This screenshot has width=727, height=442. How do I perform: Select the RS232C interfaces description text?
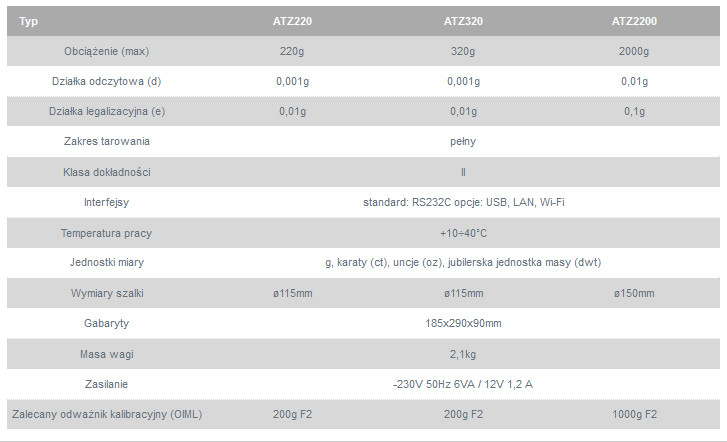[463, 202]
